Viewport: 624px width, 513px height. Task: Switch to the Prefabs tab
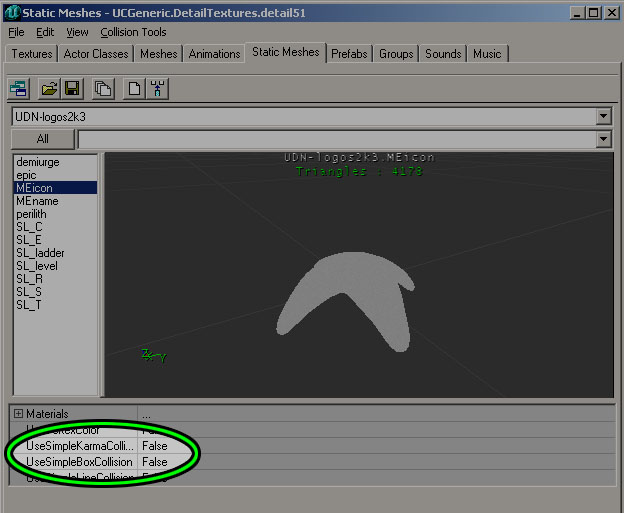(x=349, y=54)
